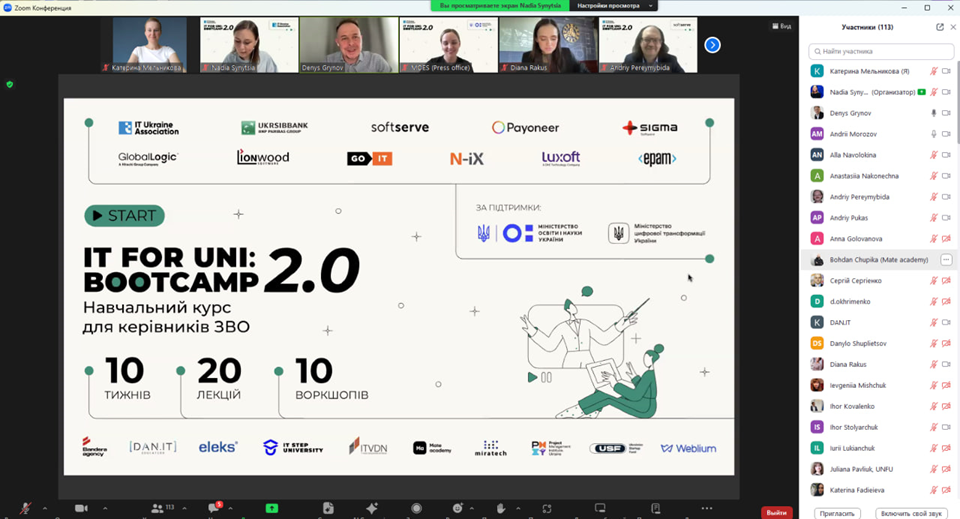Click the record circle icon
Image resolution: width=960 pixels, height=519 pixels.
tap(416, 508)
